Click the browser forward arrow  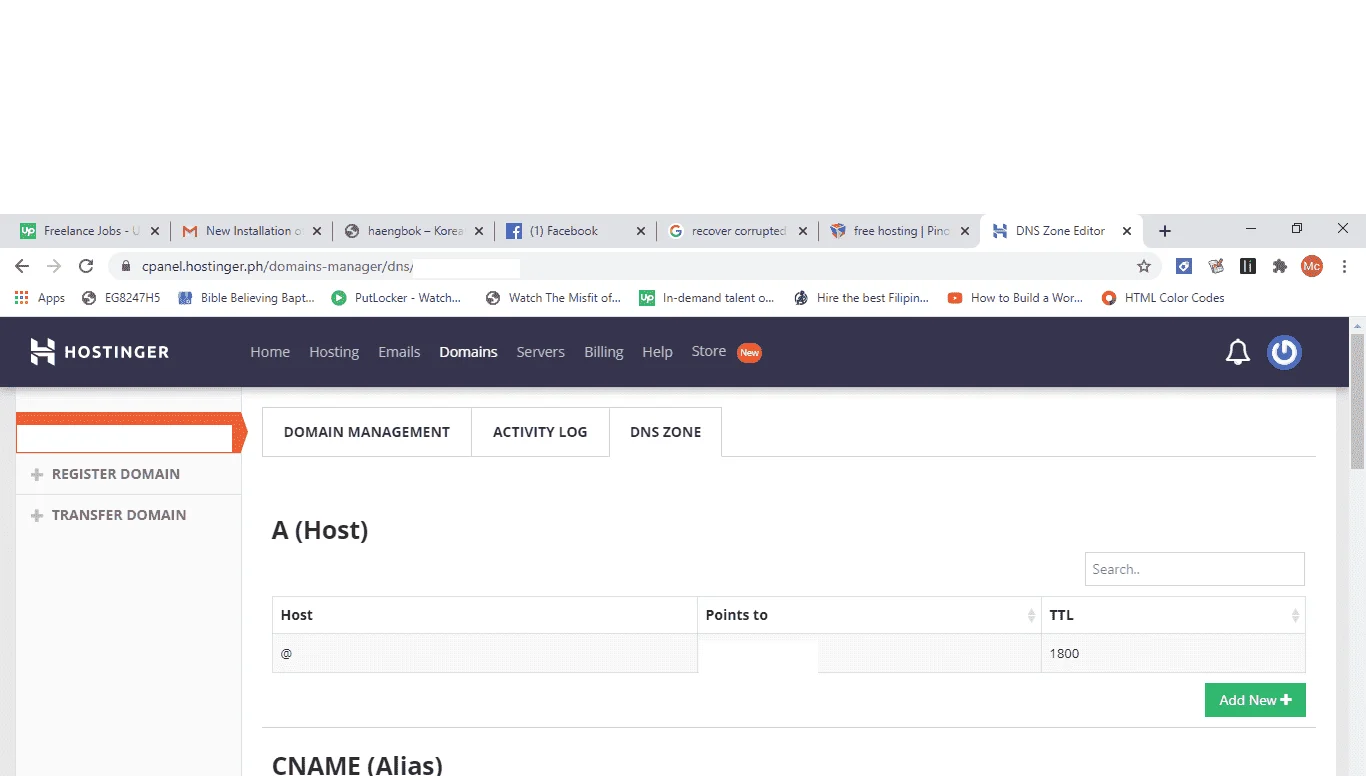[54, 266]
